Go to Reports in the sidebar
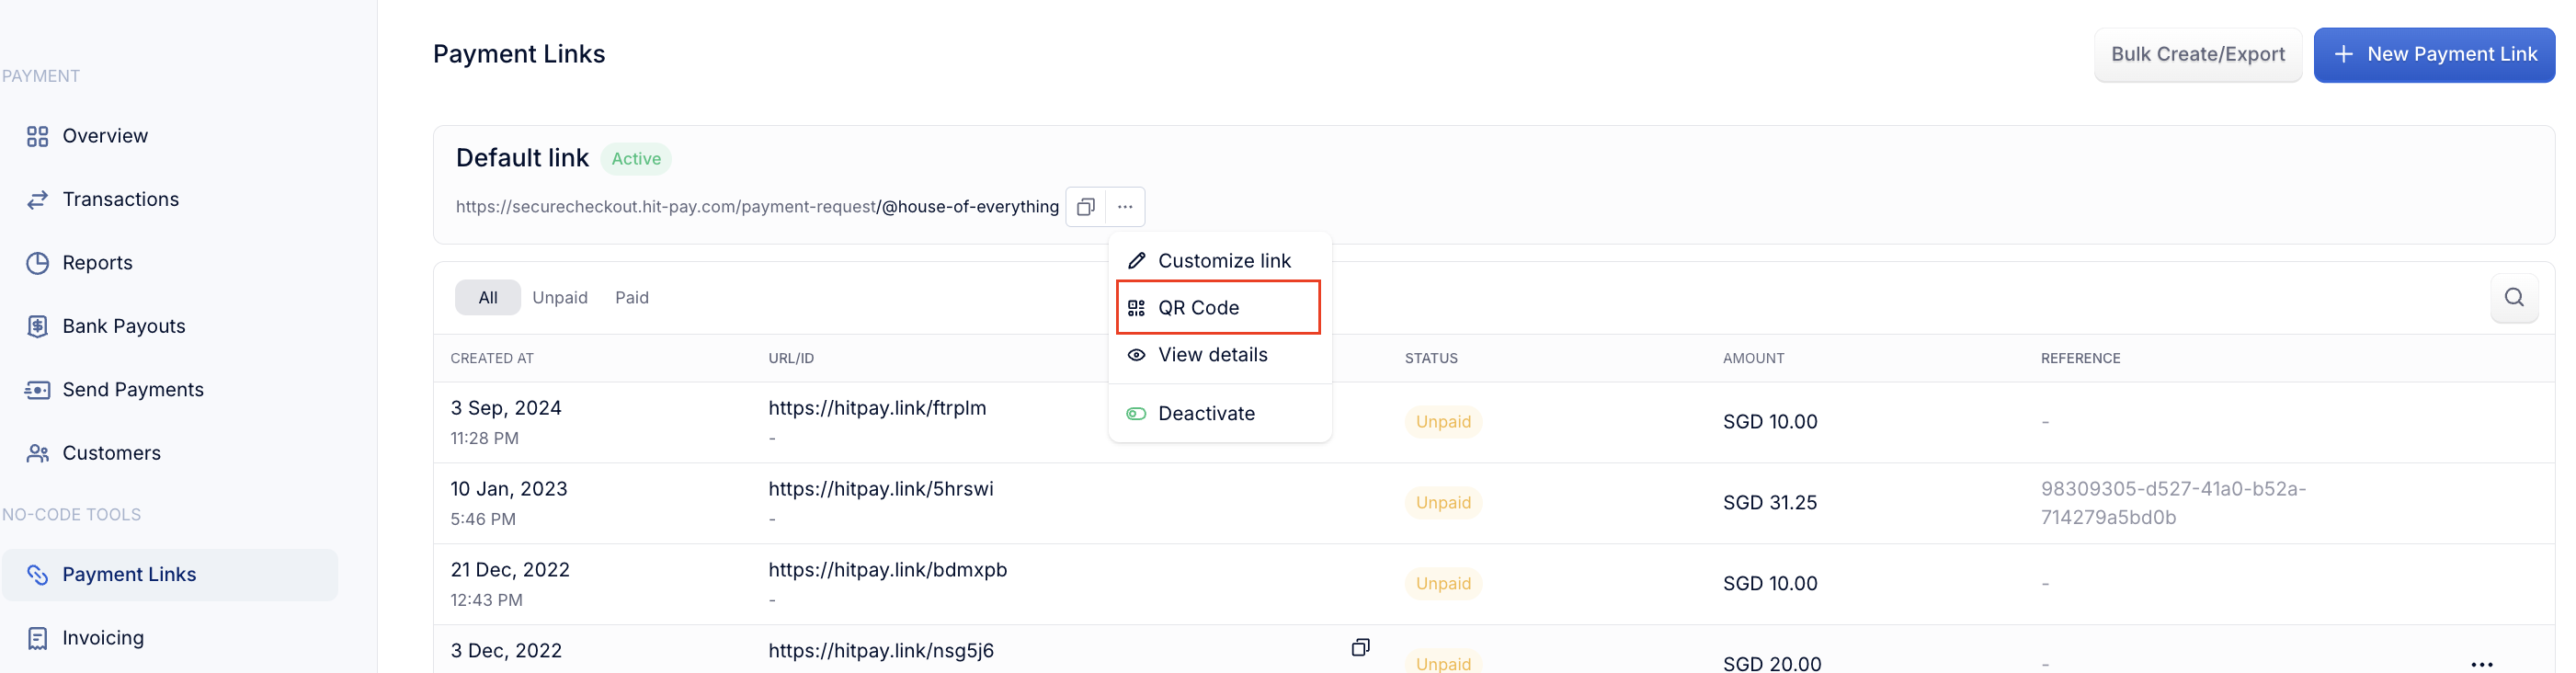The image size is (2576, 673). pos(97,263)
